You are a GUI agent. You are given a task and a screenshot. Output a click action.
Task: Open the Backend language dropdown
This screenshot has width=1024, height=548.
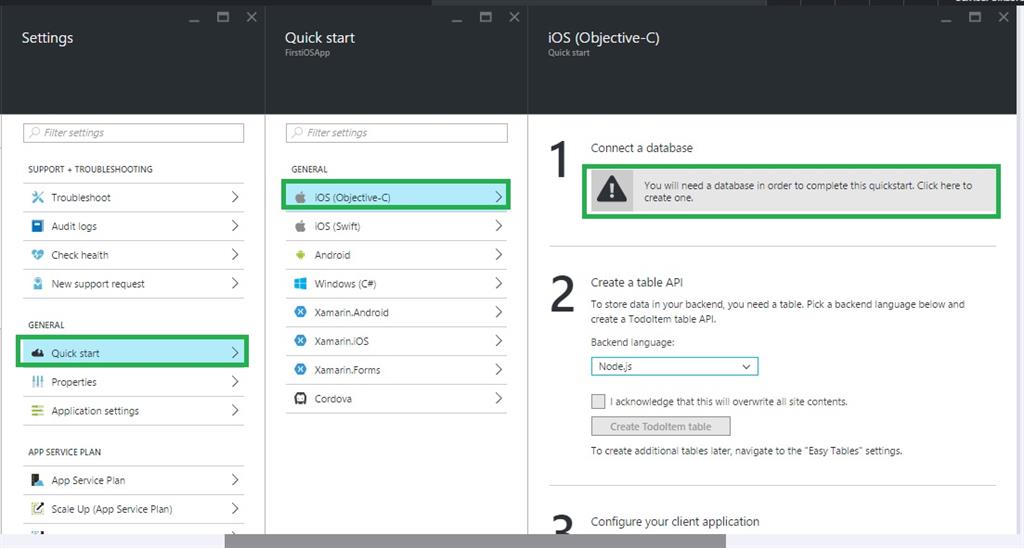pos(674,367)
